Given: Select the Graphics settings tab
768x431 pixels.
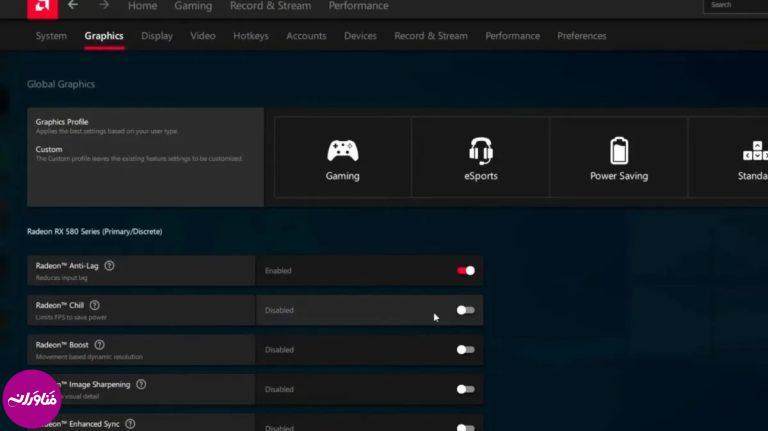Looking at the screenshot, I should pos(104,36).
